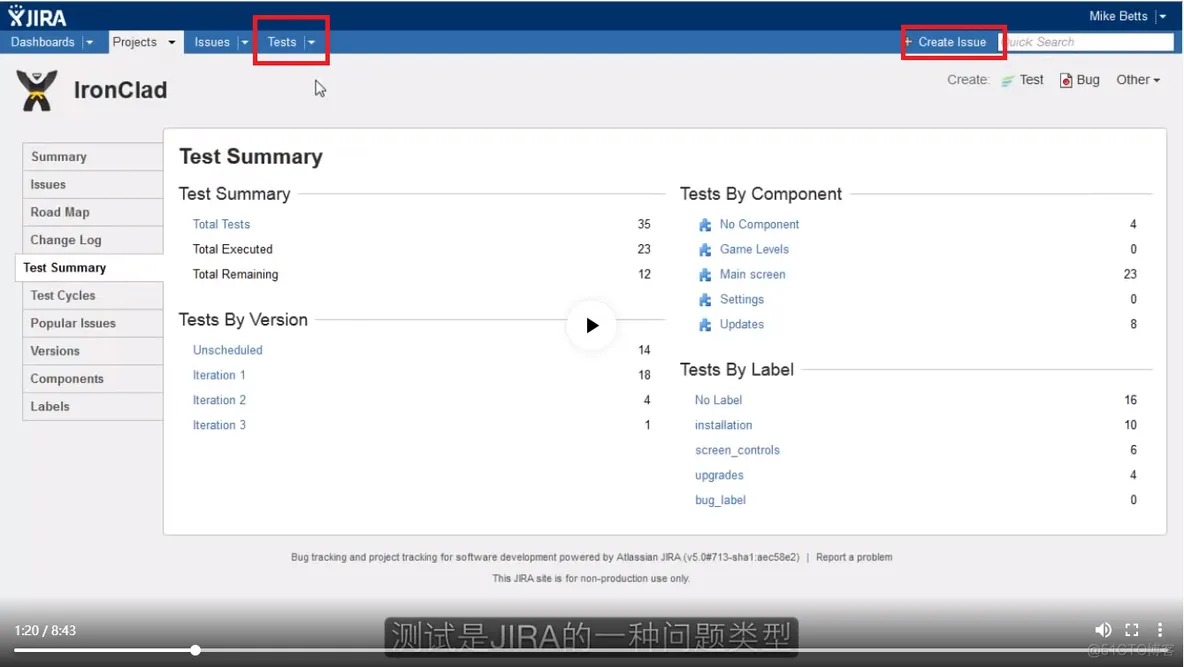
Task: Open the Change Log tab
Action: pyautogui.click(x=93, y=240)
